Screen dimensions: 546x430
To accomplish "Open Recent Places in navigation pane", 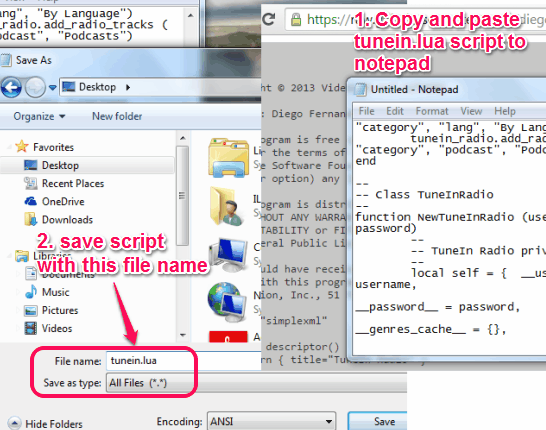I will click(x=73, y=183).
